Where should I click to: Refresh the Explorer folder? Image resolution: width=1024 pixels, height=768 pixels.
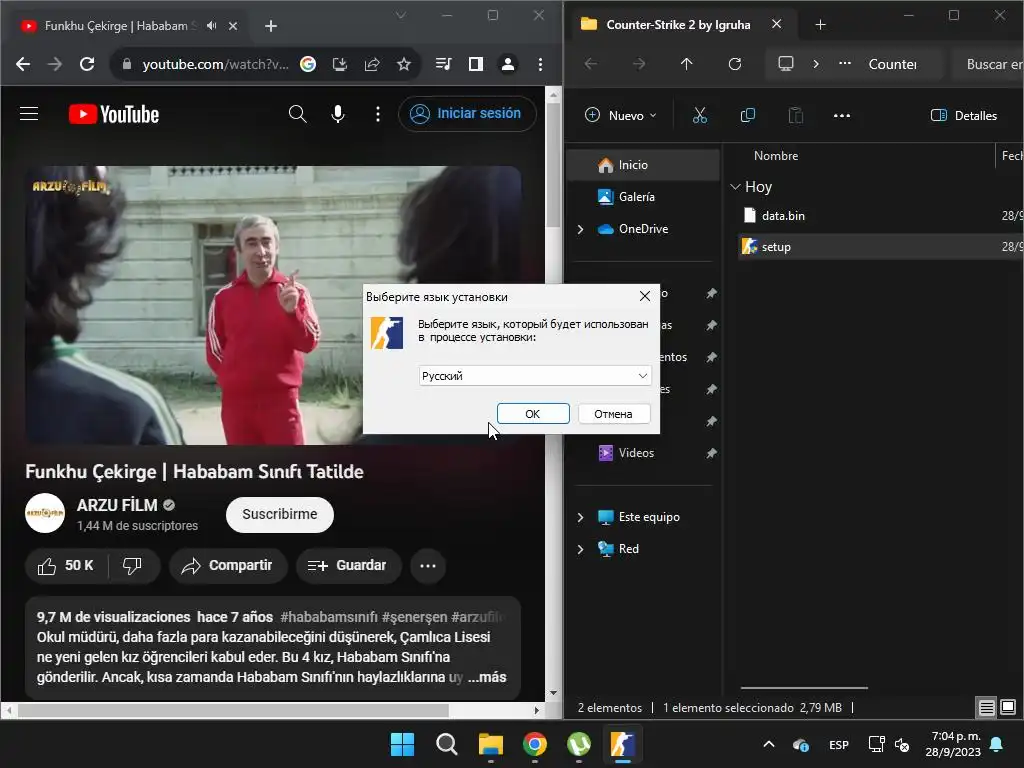735,64
